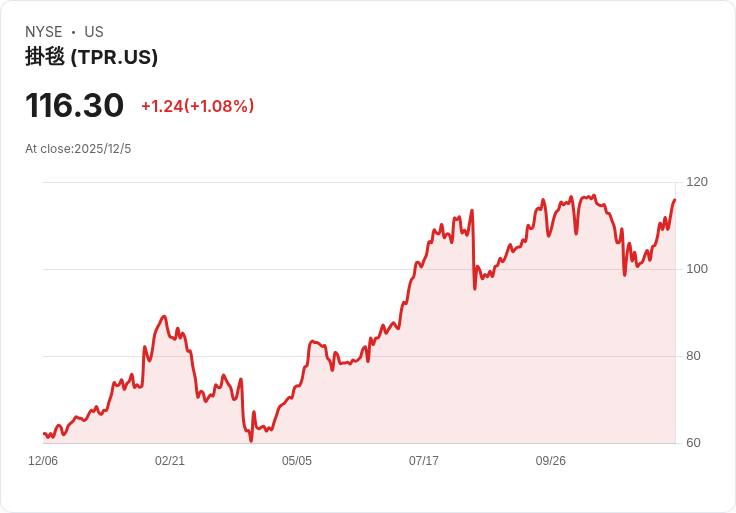Image resolution: width=736 pixels, height=513 pixels.
Task: Select the 12/06 date on x-axis
Action: click(x=43, y=461)
